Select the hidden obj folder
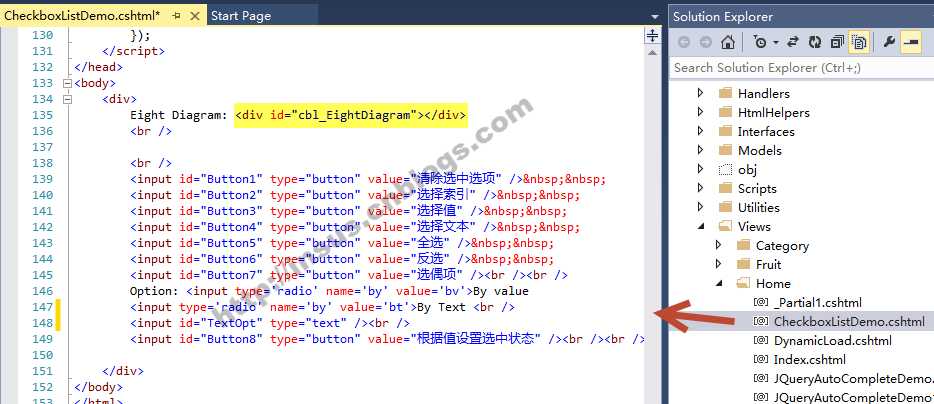The image size is (934, 404). 748,170
